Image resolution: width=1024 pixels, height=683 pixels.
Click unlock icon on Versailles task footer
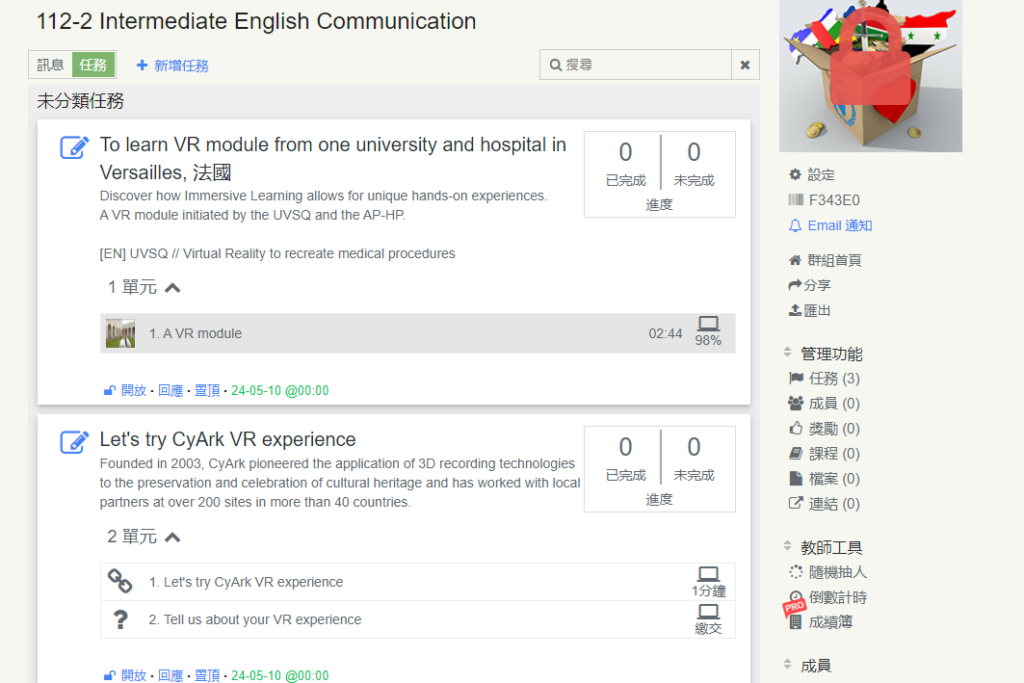pos(110,390)
